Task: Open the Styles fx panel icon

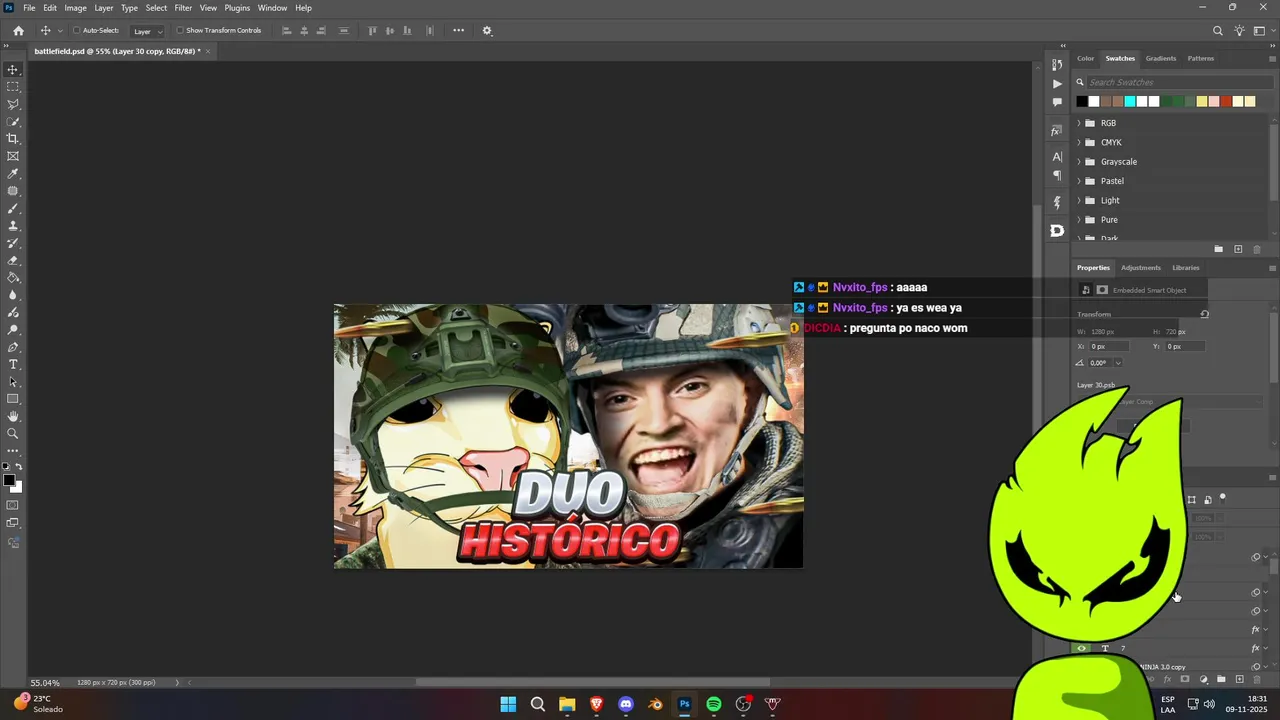Action: coord(1057,131)
